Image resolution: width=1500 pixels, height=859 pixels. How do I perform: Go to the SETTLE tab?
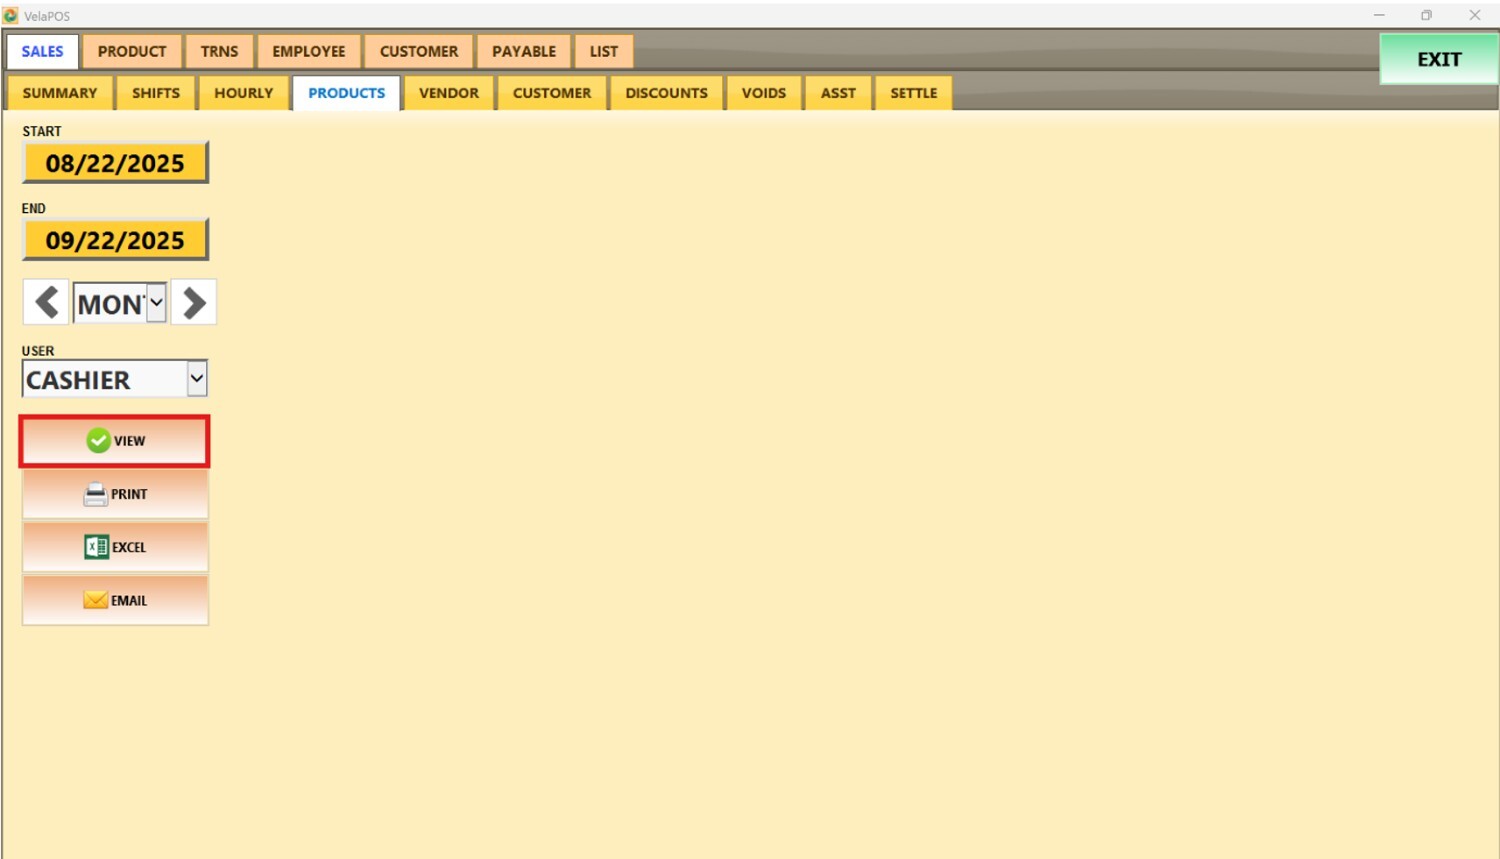[x=913, y=93]
